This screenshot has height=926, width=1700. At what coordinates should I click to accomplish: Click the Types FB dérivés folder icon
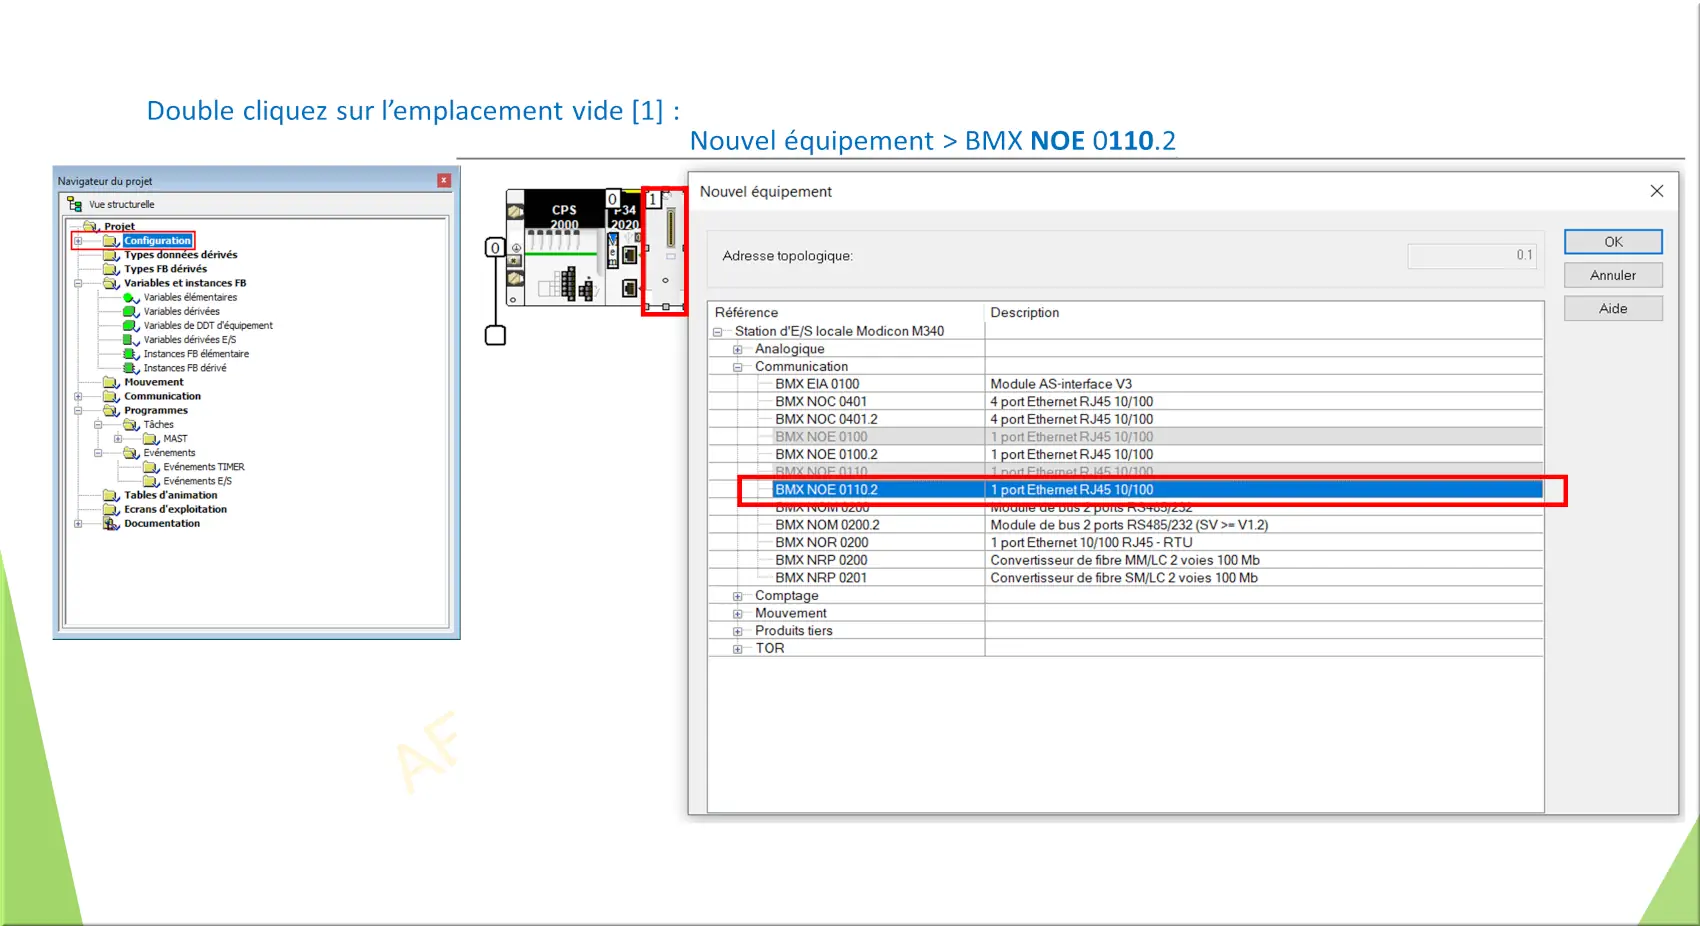[111, 269]
